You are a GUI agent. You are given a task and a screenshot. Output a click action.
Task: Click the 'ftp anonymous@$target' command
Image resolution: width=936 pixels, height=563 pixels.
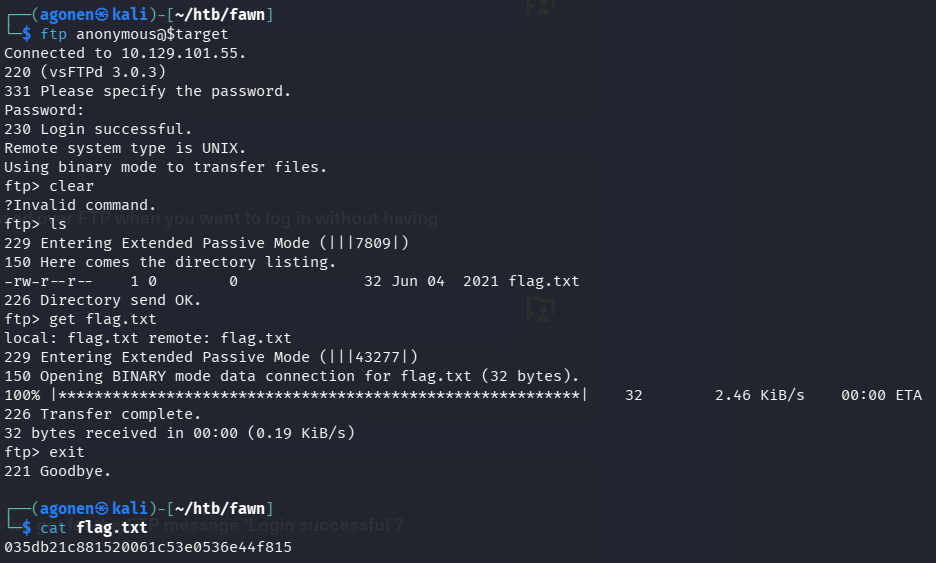point(134,34)
